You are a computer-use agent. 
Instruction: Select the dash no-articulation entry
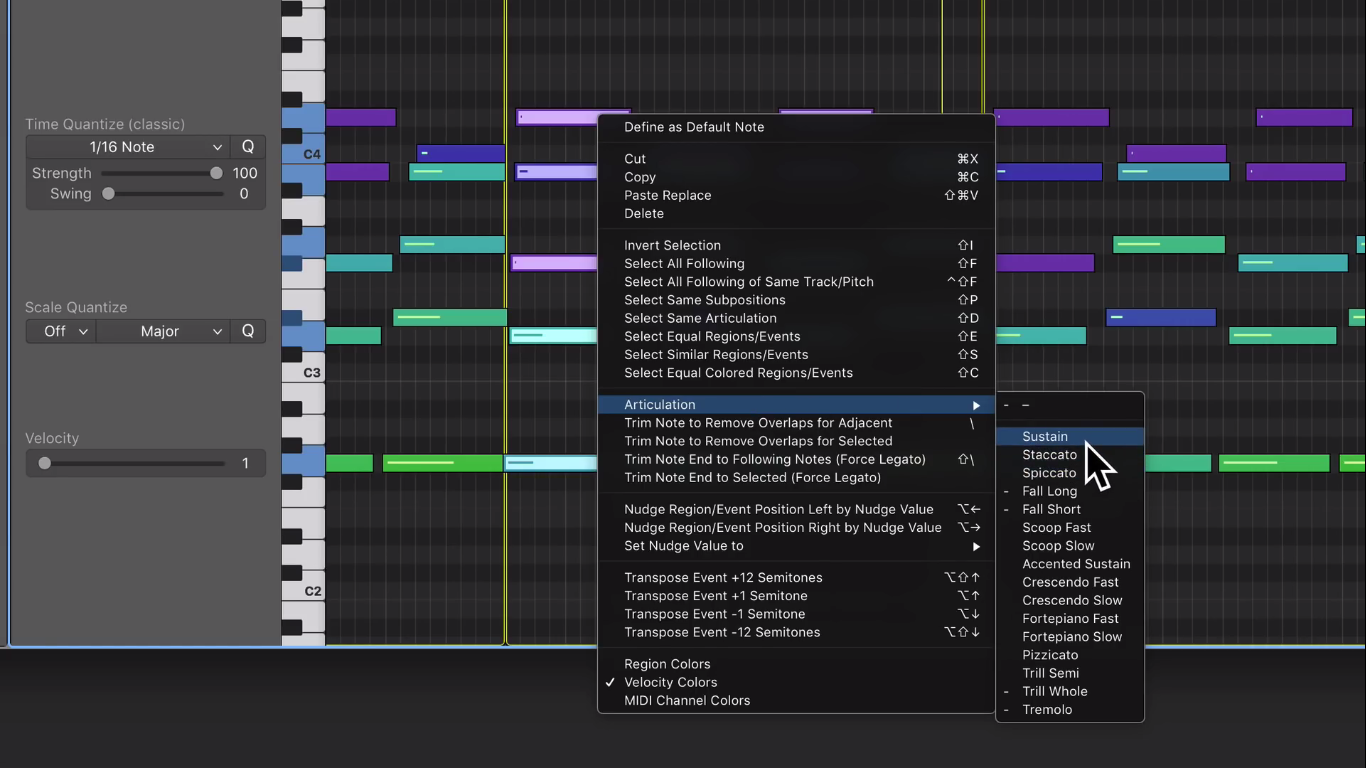tap(1070, 405)
